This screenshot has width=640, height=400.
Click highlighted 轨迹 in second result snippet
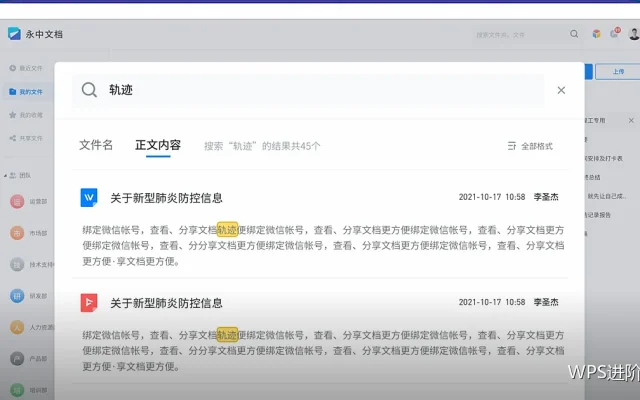point(227,335)
